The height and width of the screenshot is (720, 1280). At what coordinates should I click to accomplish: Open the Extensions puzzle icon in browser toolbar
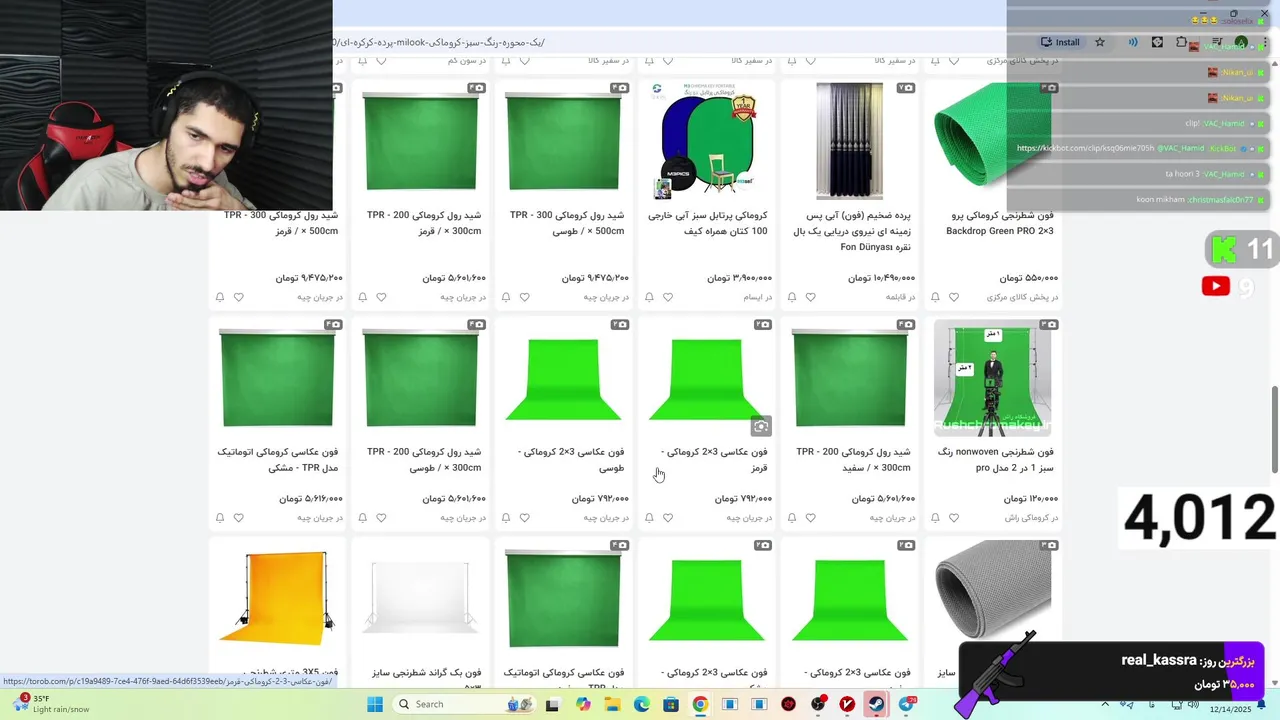(x=1182, y=42)
